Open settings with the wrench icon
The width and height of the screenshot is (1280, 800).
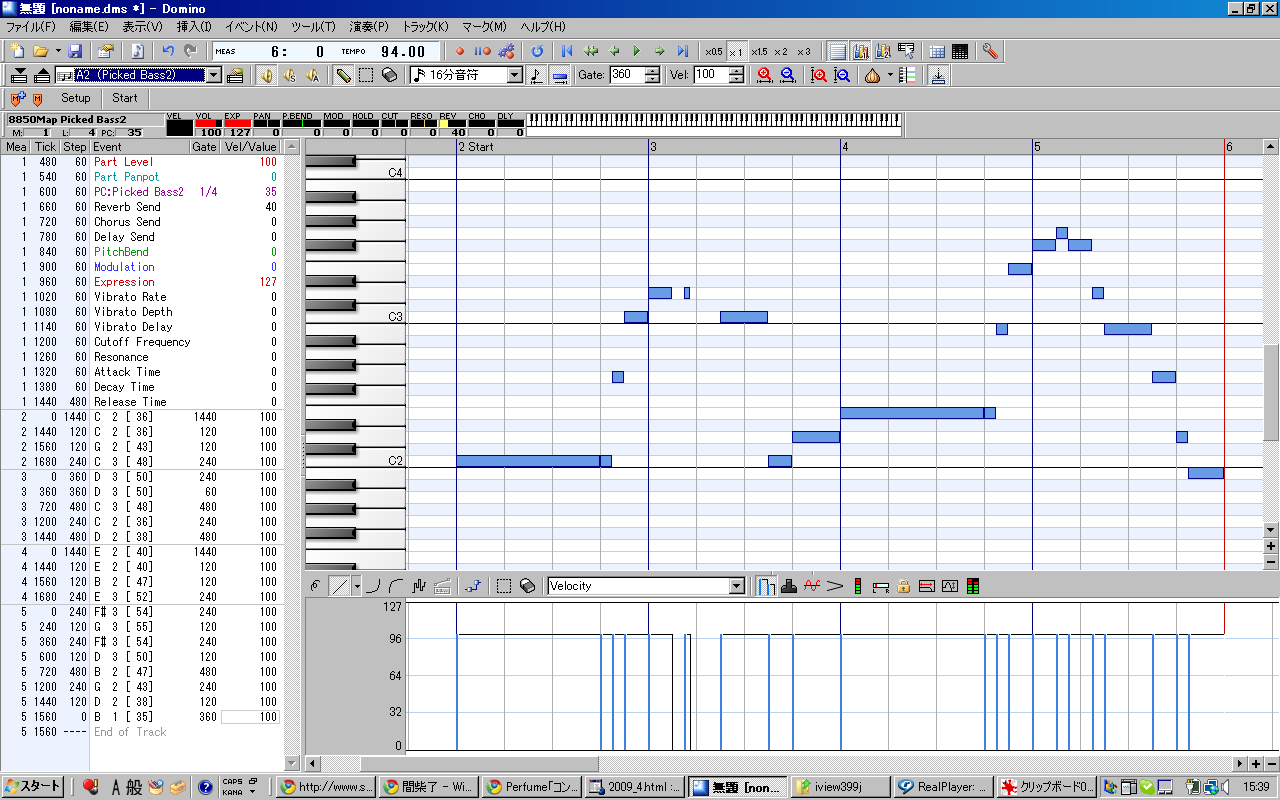(x=990, y=51)
